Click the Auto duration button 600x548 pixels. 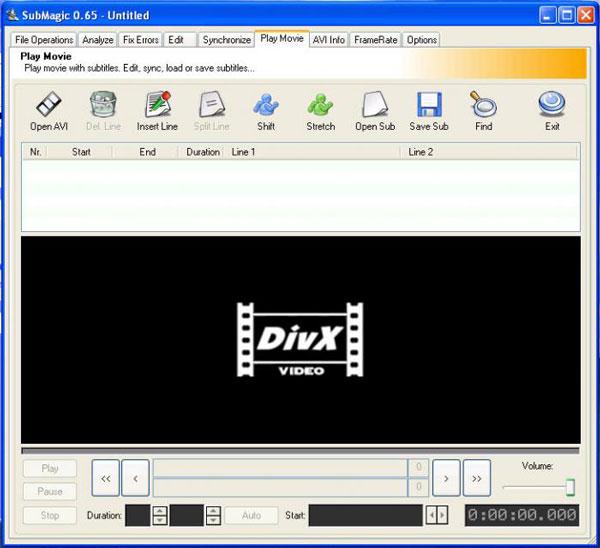tap(251, 515)
